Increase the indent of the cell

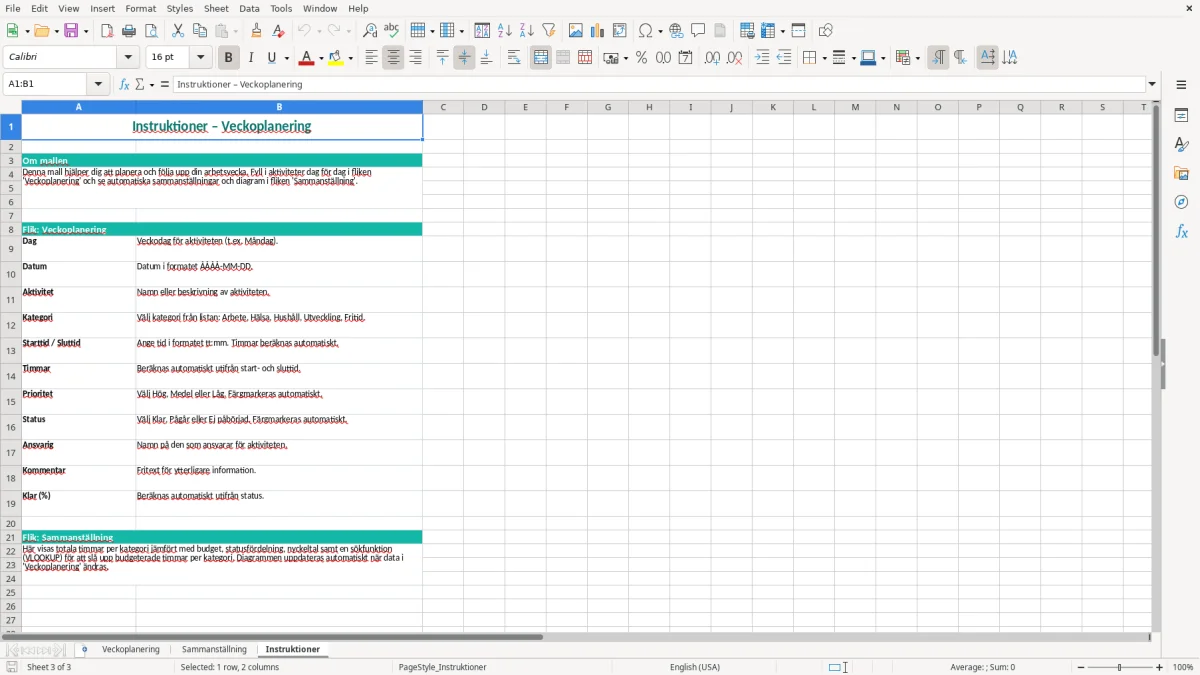click(762, 58)
